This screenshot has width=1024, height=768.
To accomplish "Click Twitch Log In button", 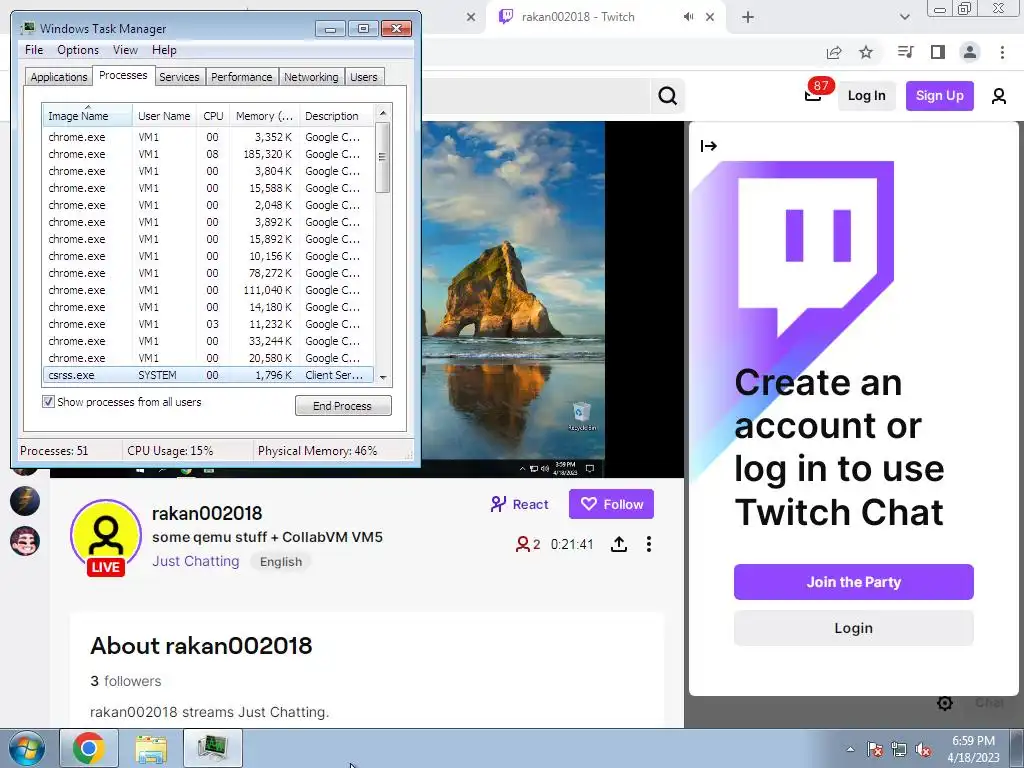I will (x=867, y=96).
